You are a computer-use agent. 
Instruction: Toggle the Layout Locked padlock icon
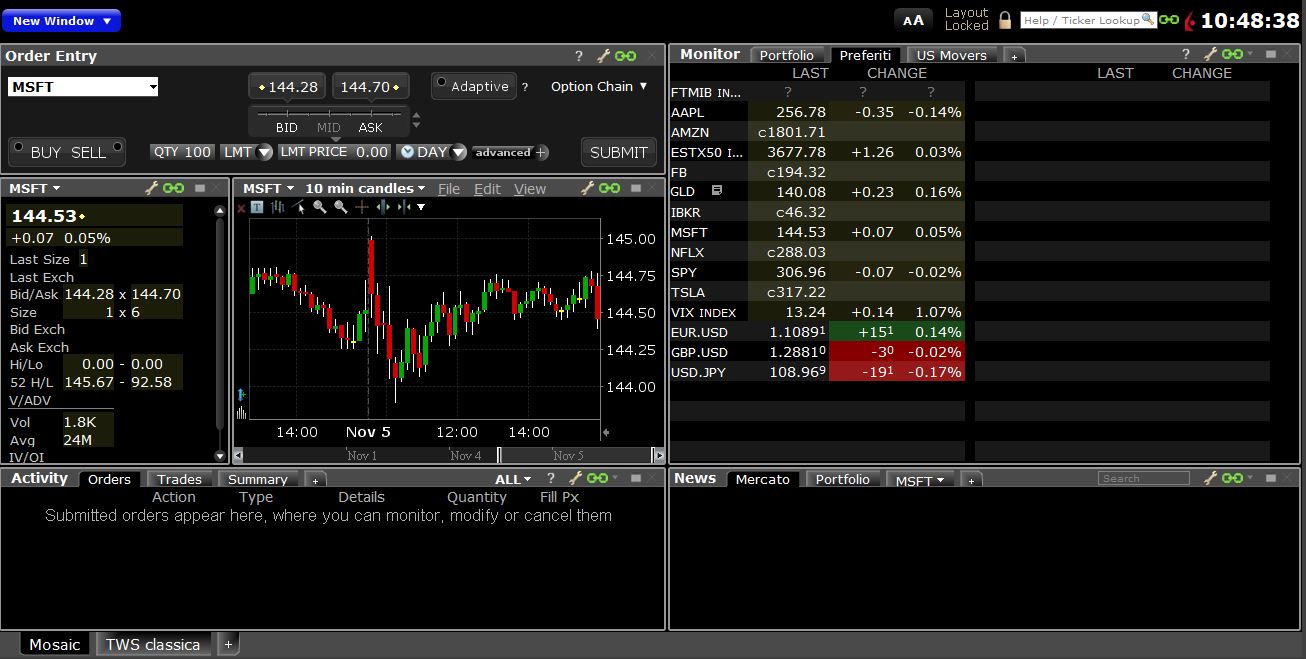pos(1005,20)
